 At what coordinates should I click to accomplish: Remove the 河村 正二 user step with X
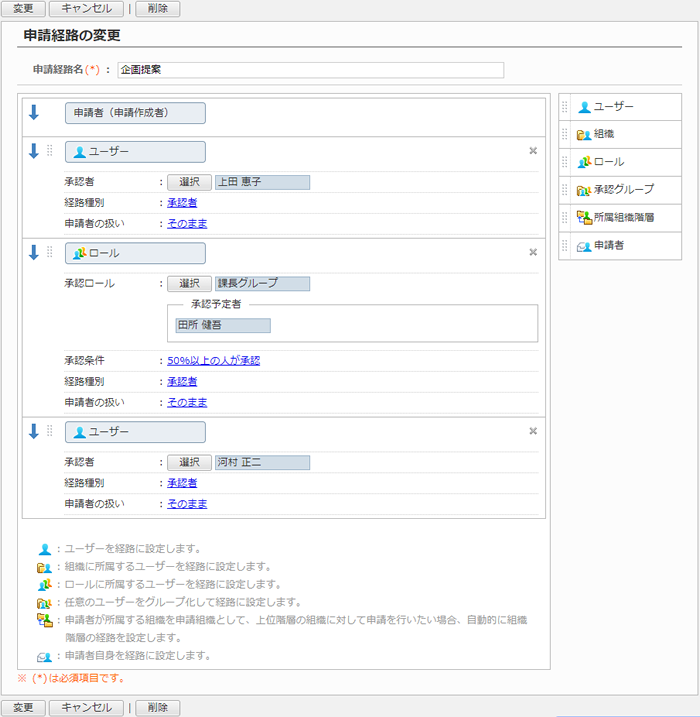533,431
